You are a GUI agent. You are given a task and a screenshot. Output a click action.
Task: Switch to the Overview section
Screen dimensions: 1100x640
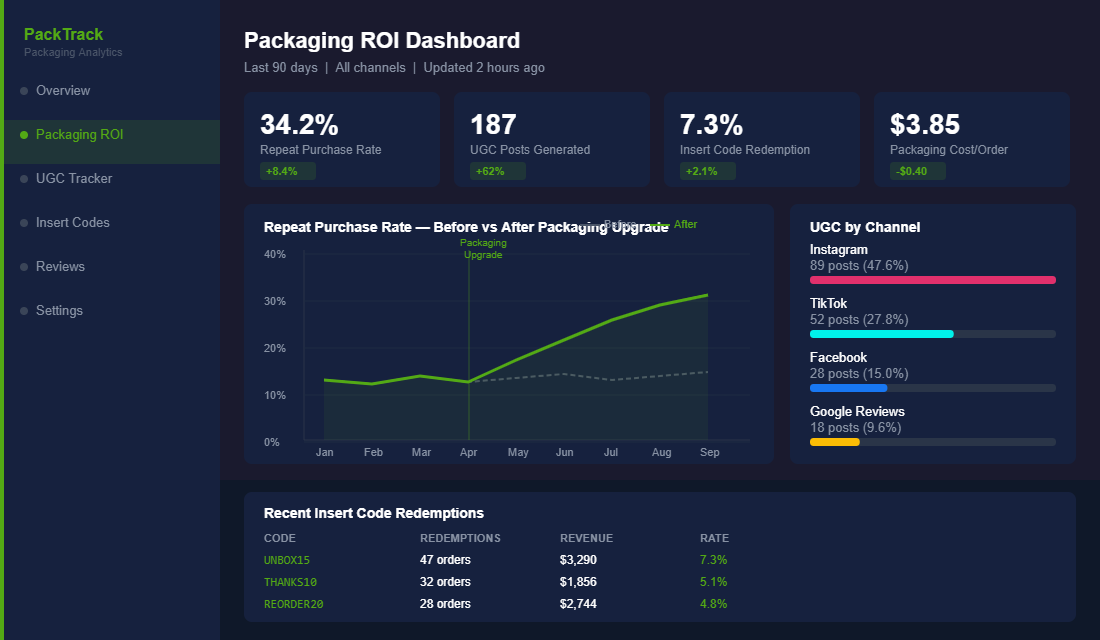(x=64, y=90)
